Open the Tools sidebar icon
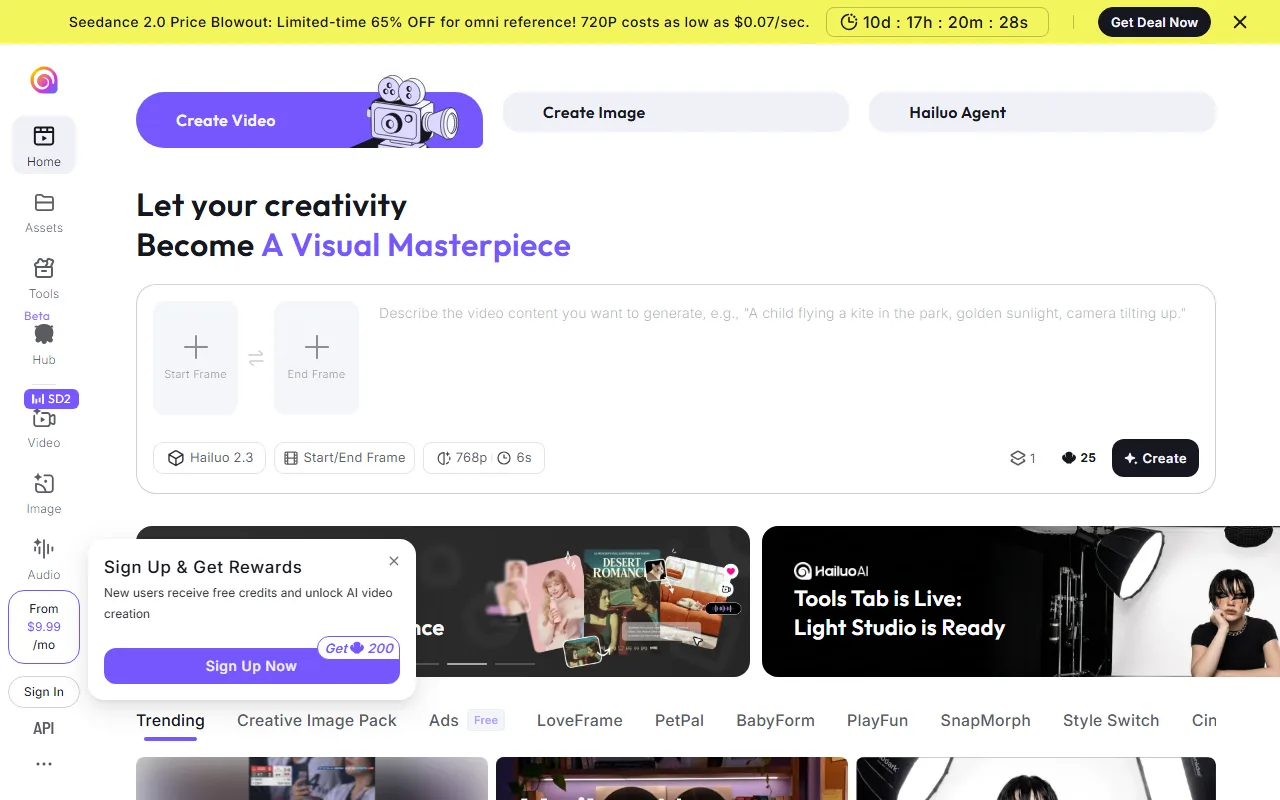 (x=44, y=268)
